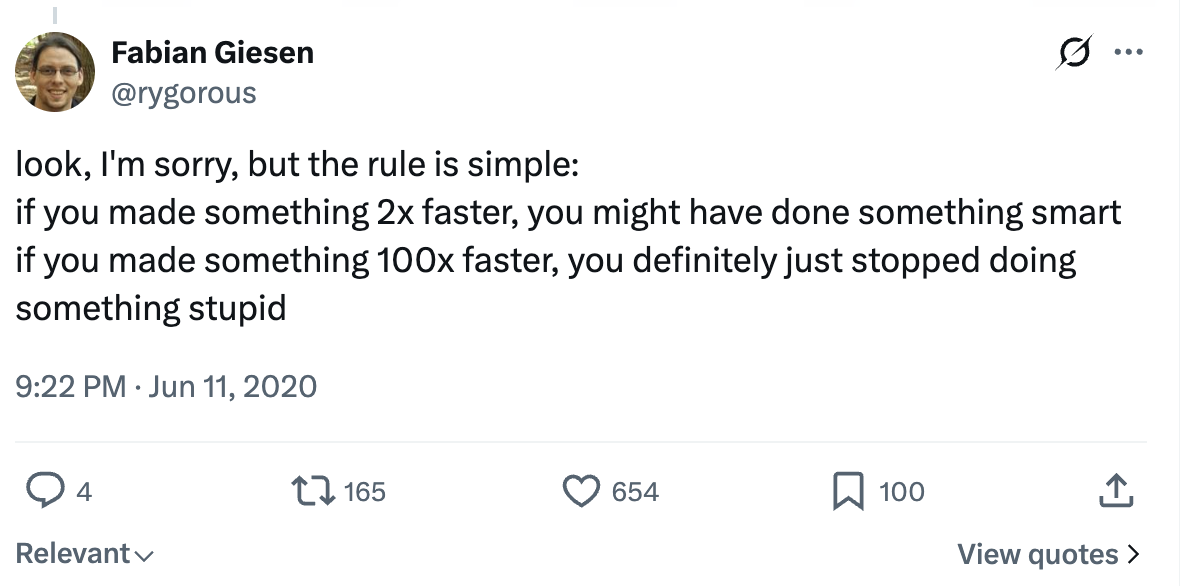Tap the heart icon
Screen dimensions: 1180x586
tap(581, 491)
